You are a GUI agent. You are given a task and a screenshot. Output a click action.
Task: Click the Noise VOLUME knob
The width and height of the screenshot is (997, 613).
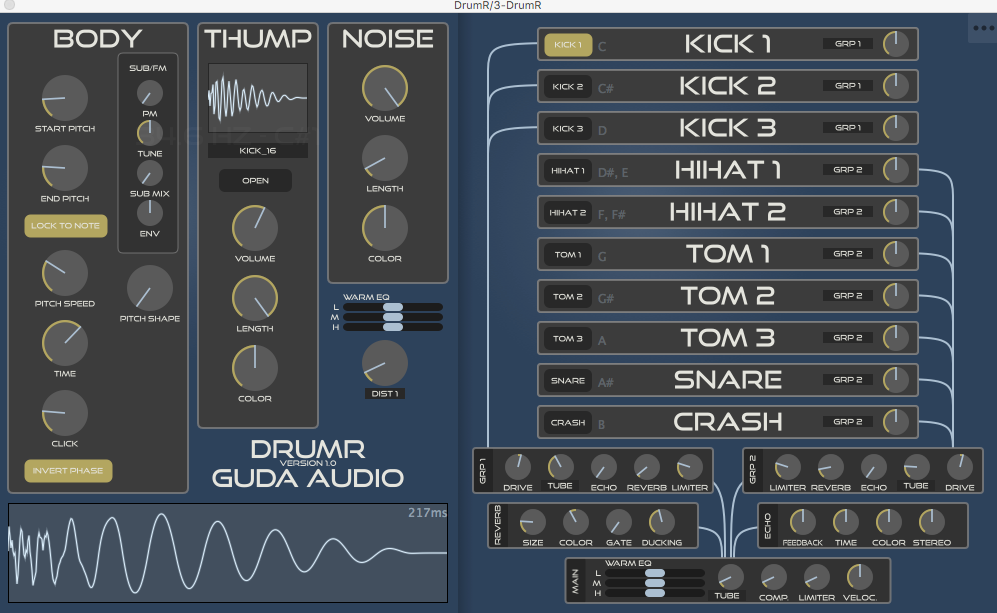pyautogui.click(x=385, y=88)
